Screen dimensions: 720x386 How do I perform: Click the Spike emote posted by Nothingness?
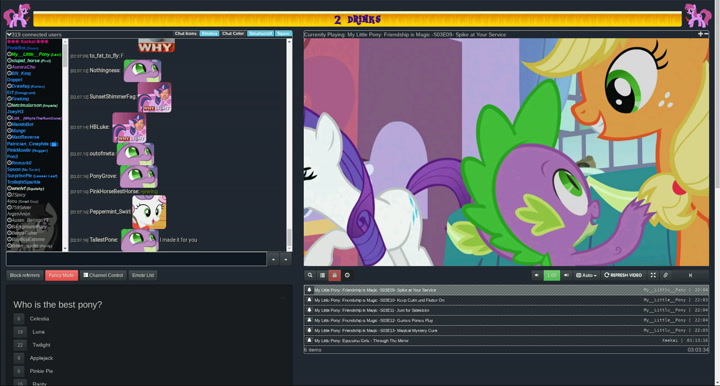click(142, 71)
